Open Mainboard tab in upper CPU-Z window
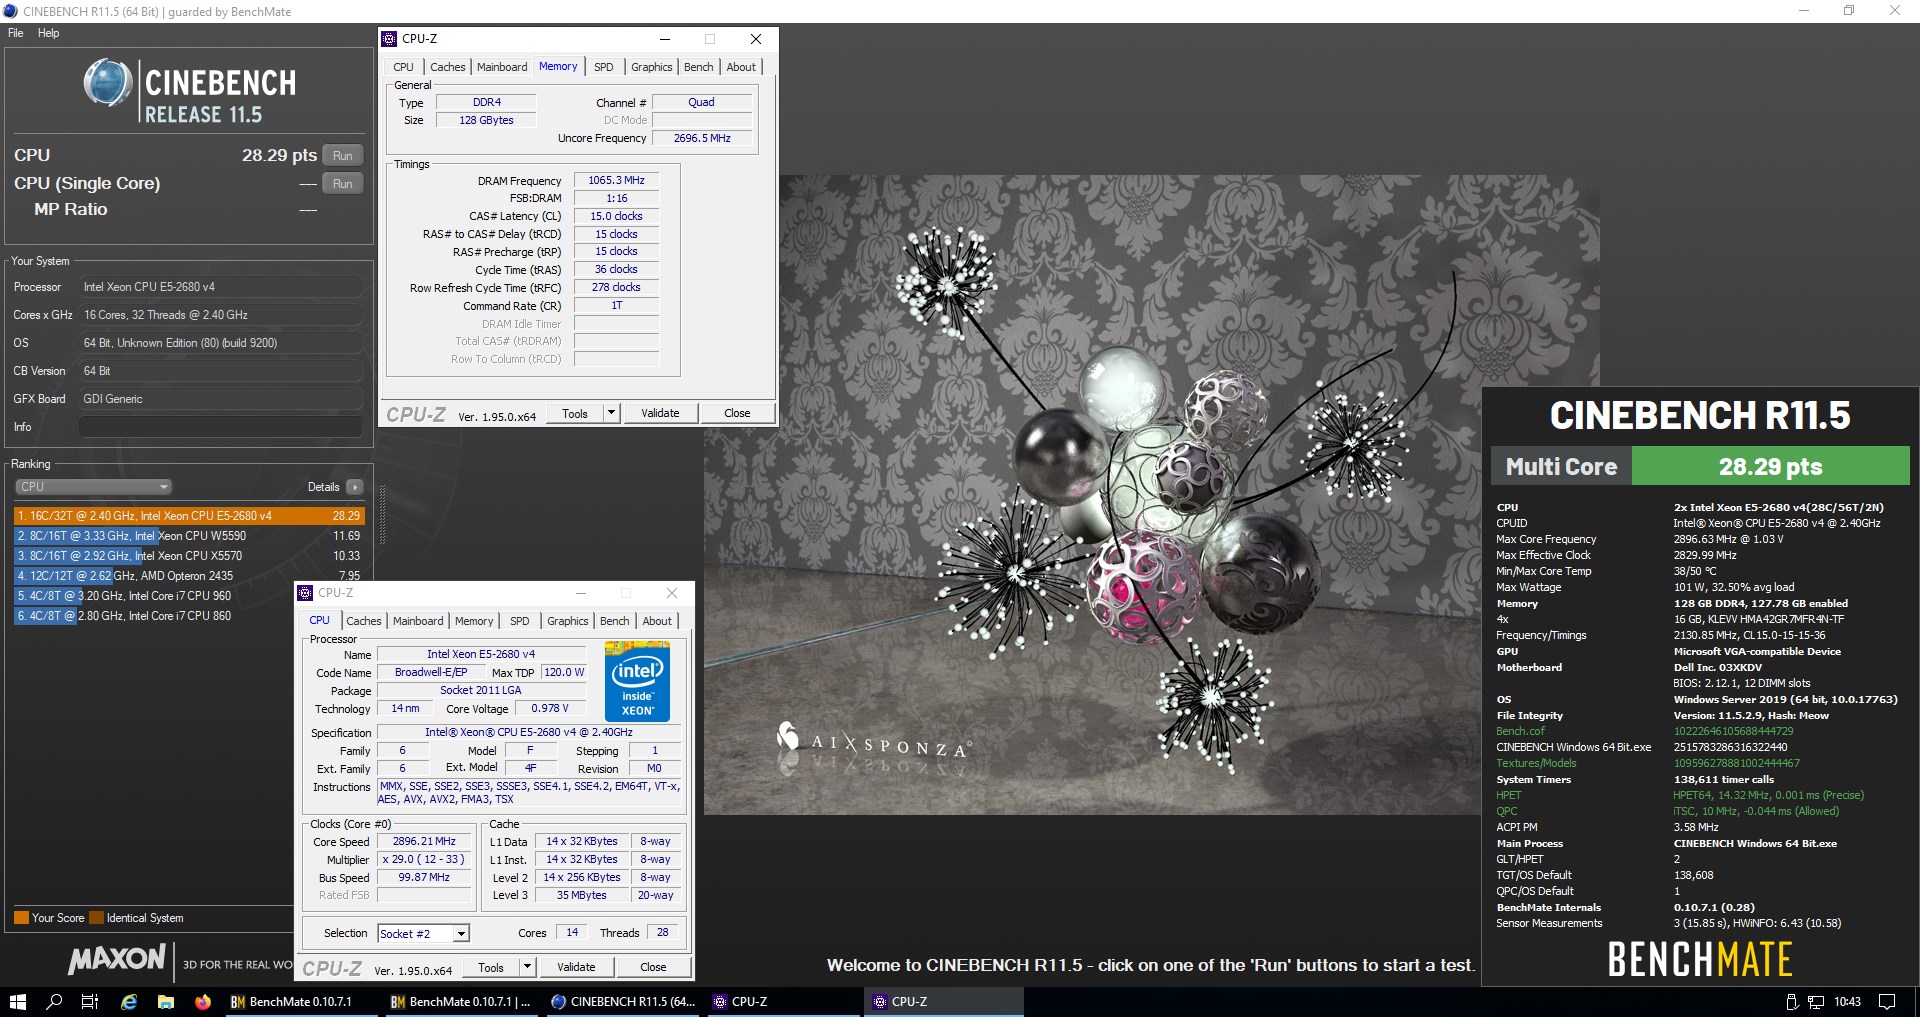Image resolution: width=1920 pixels, height=1017 pixels. point(502,67)
